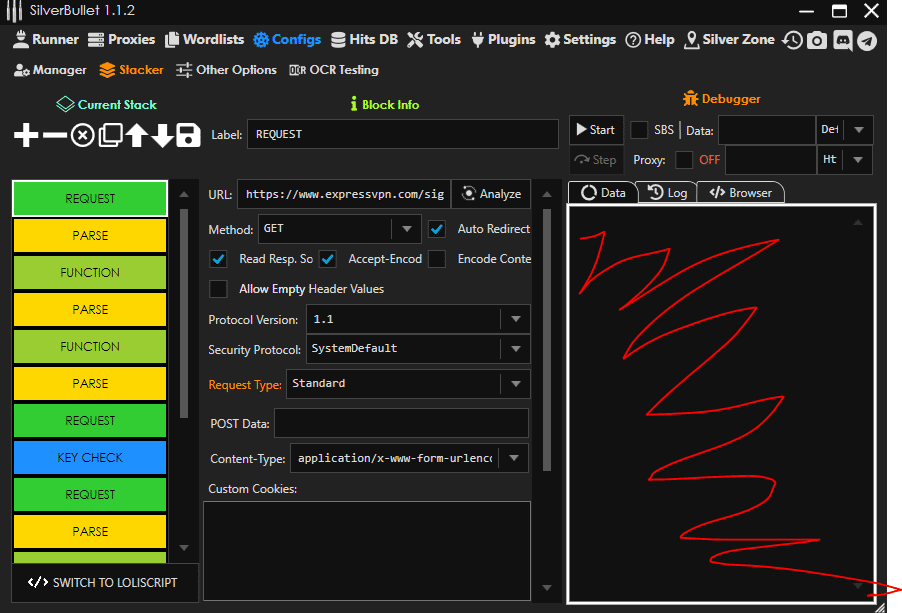
Task: Click the debugger proxy input field
Action: (771, 160)
